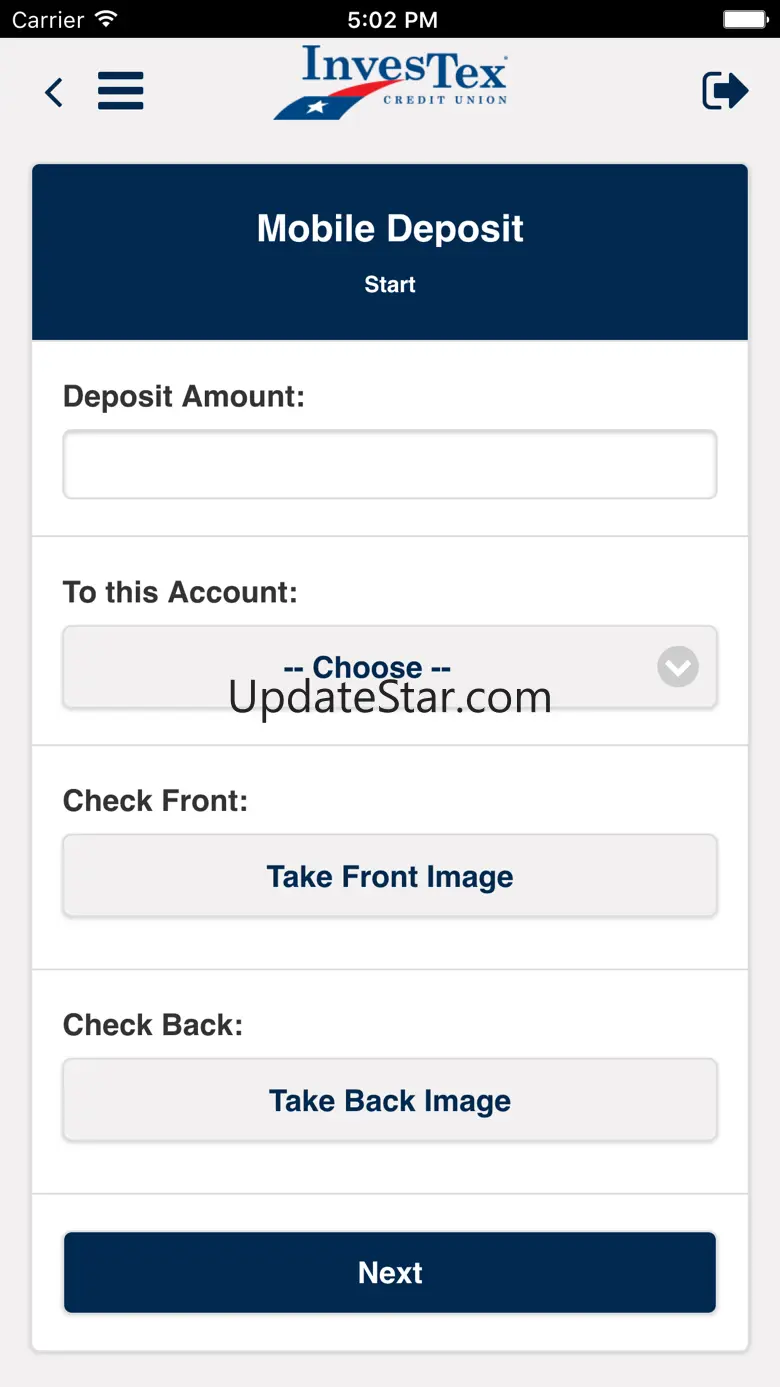Go back using the left chevron icon
780x1387 pixels.
coord(54,93)
